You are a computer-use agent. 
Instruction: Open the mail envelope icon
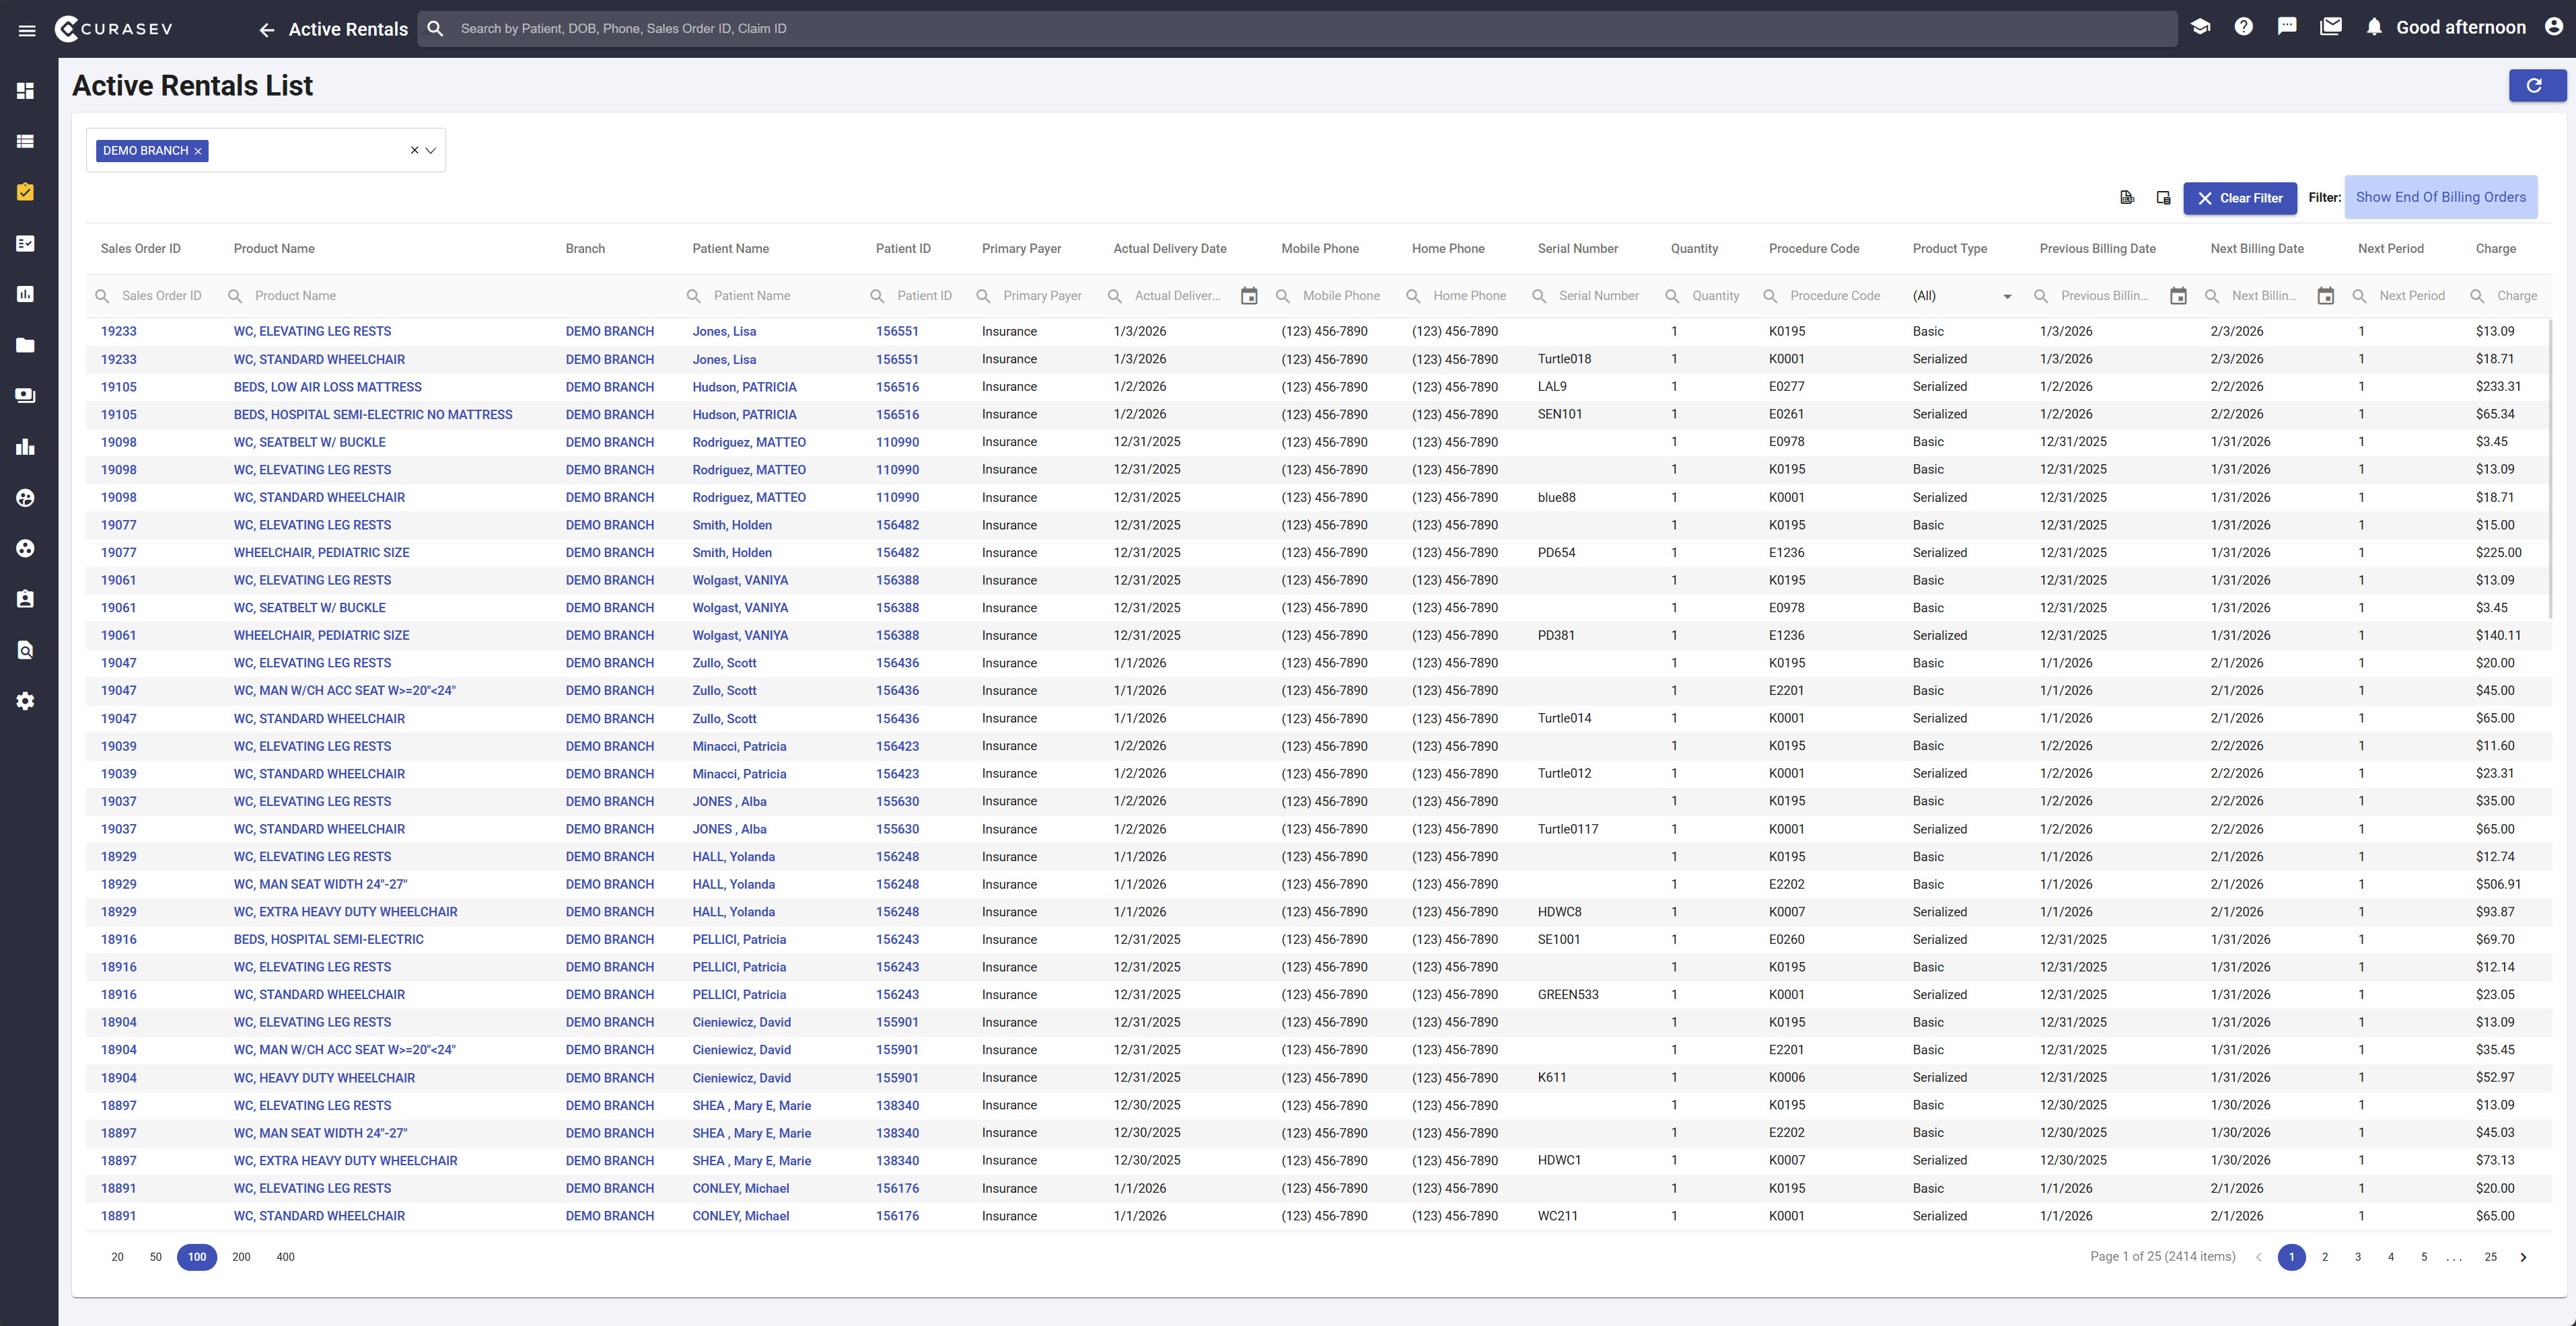(x=2331, y=27)
